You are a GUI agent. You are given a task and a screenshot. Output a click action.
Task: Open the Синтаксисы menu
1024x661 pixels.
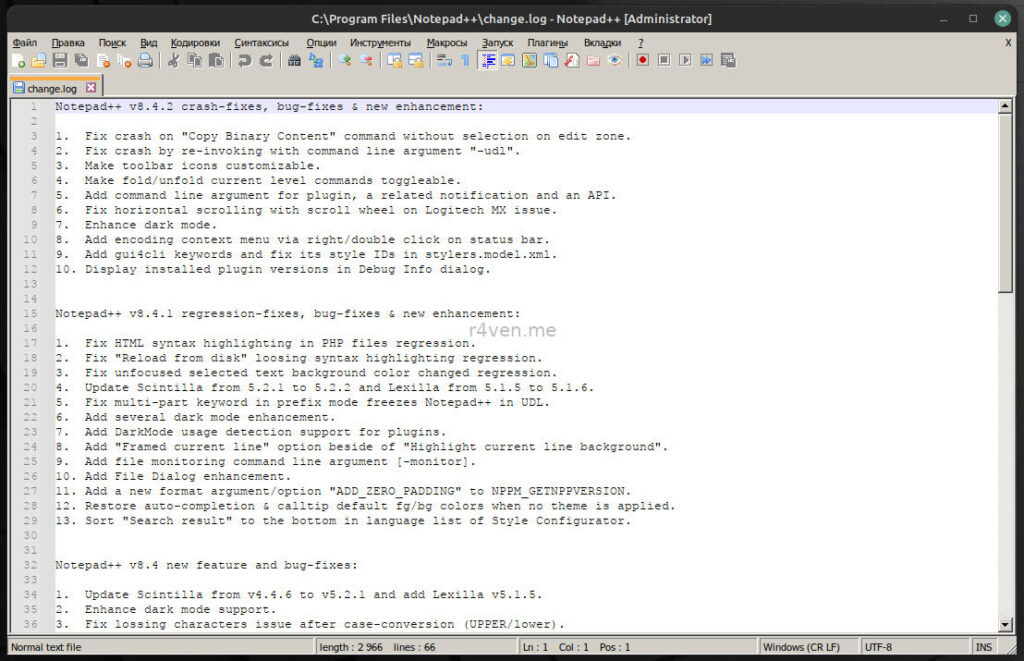[x=262, y=43]
